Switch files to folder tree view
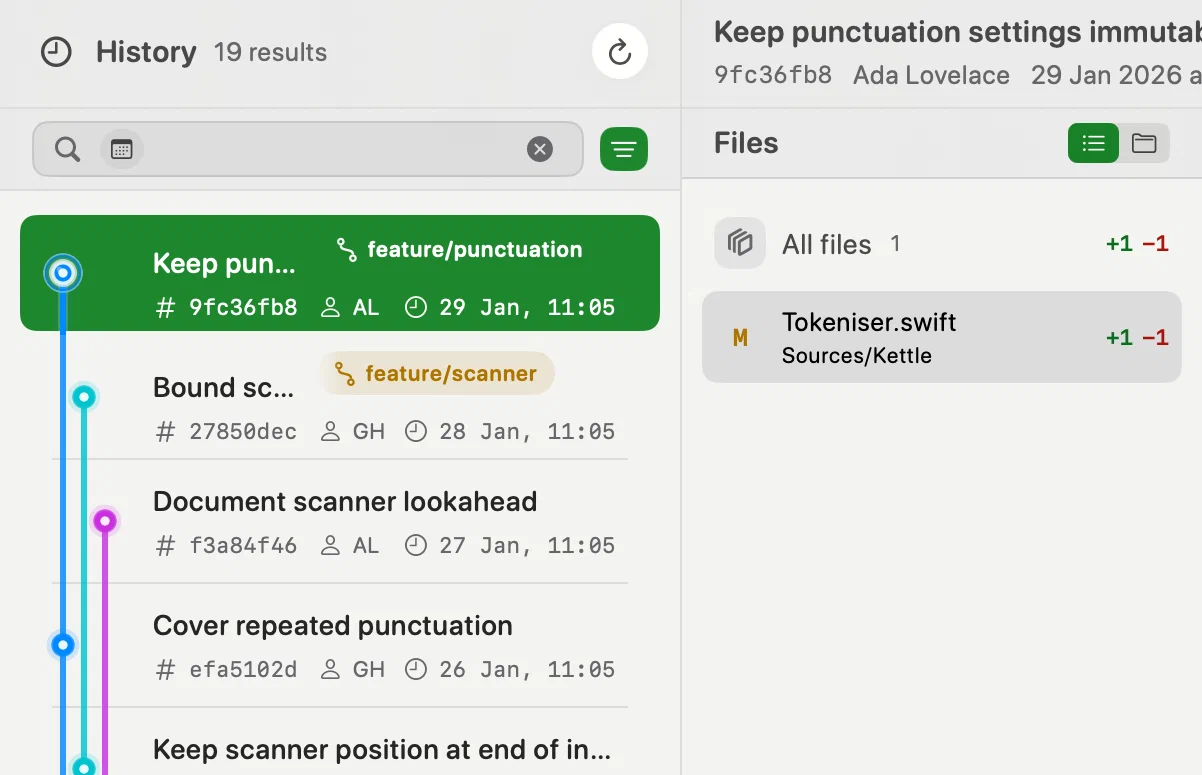The width and height of the screenshot is (1202, 775). pos(1144,143)
